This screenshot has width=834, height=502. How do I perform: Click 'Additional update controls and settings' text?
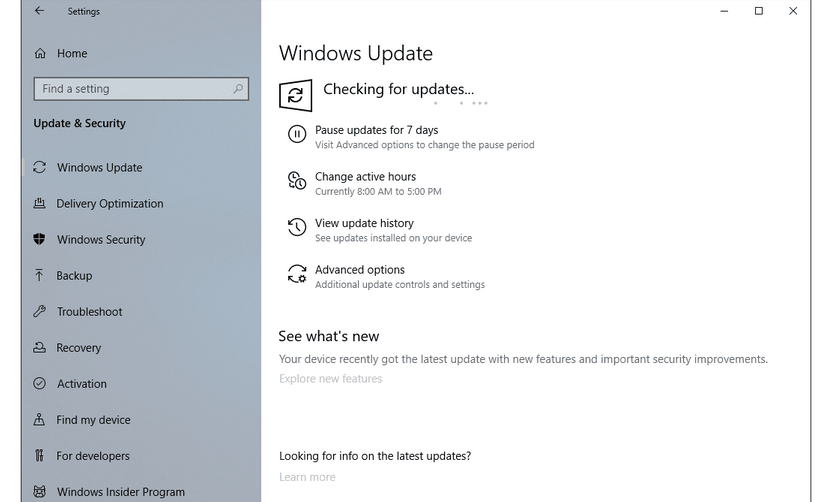click(x=399, y=285)
